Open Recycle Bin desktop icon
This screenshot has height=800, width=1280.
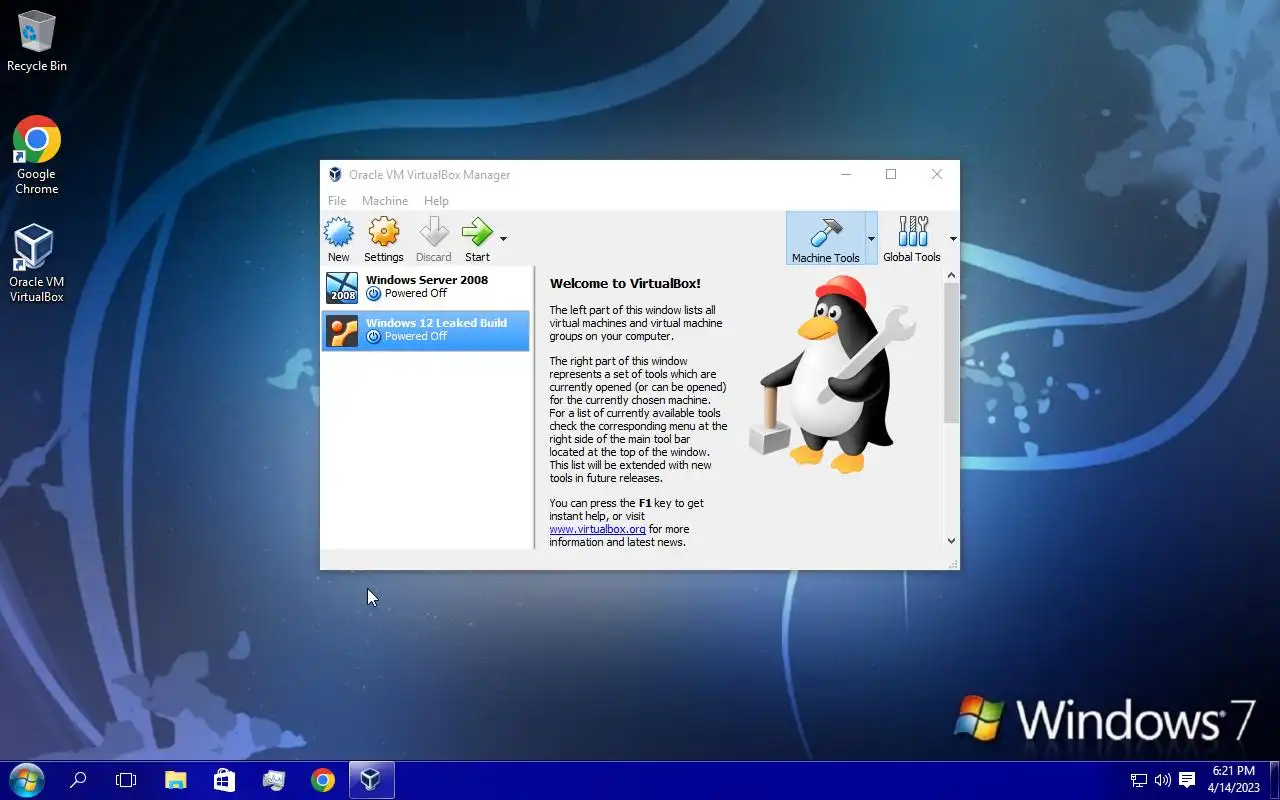coord(37,41)
